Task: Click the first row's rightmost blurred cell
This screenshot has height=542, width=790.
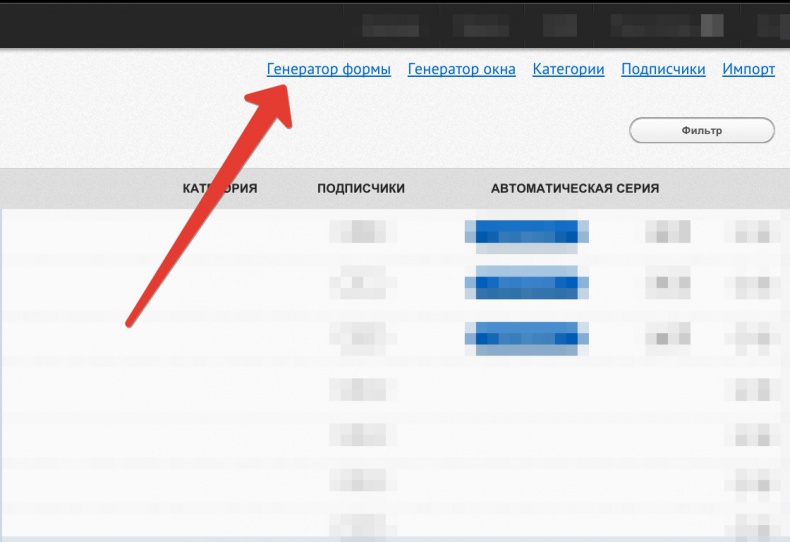Action: tap(757, 233)
